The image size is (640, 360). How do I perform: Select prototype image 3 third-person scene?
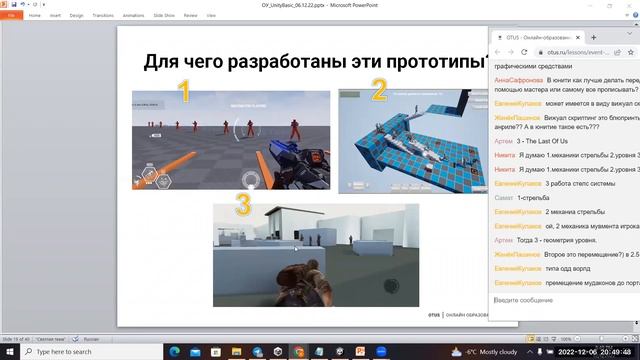point(316,255)
